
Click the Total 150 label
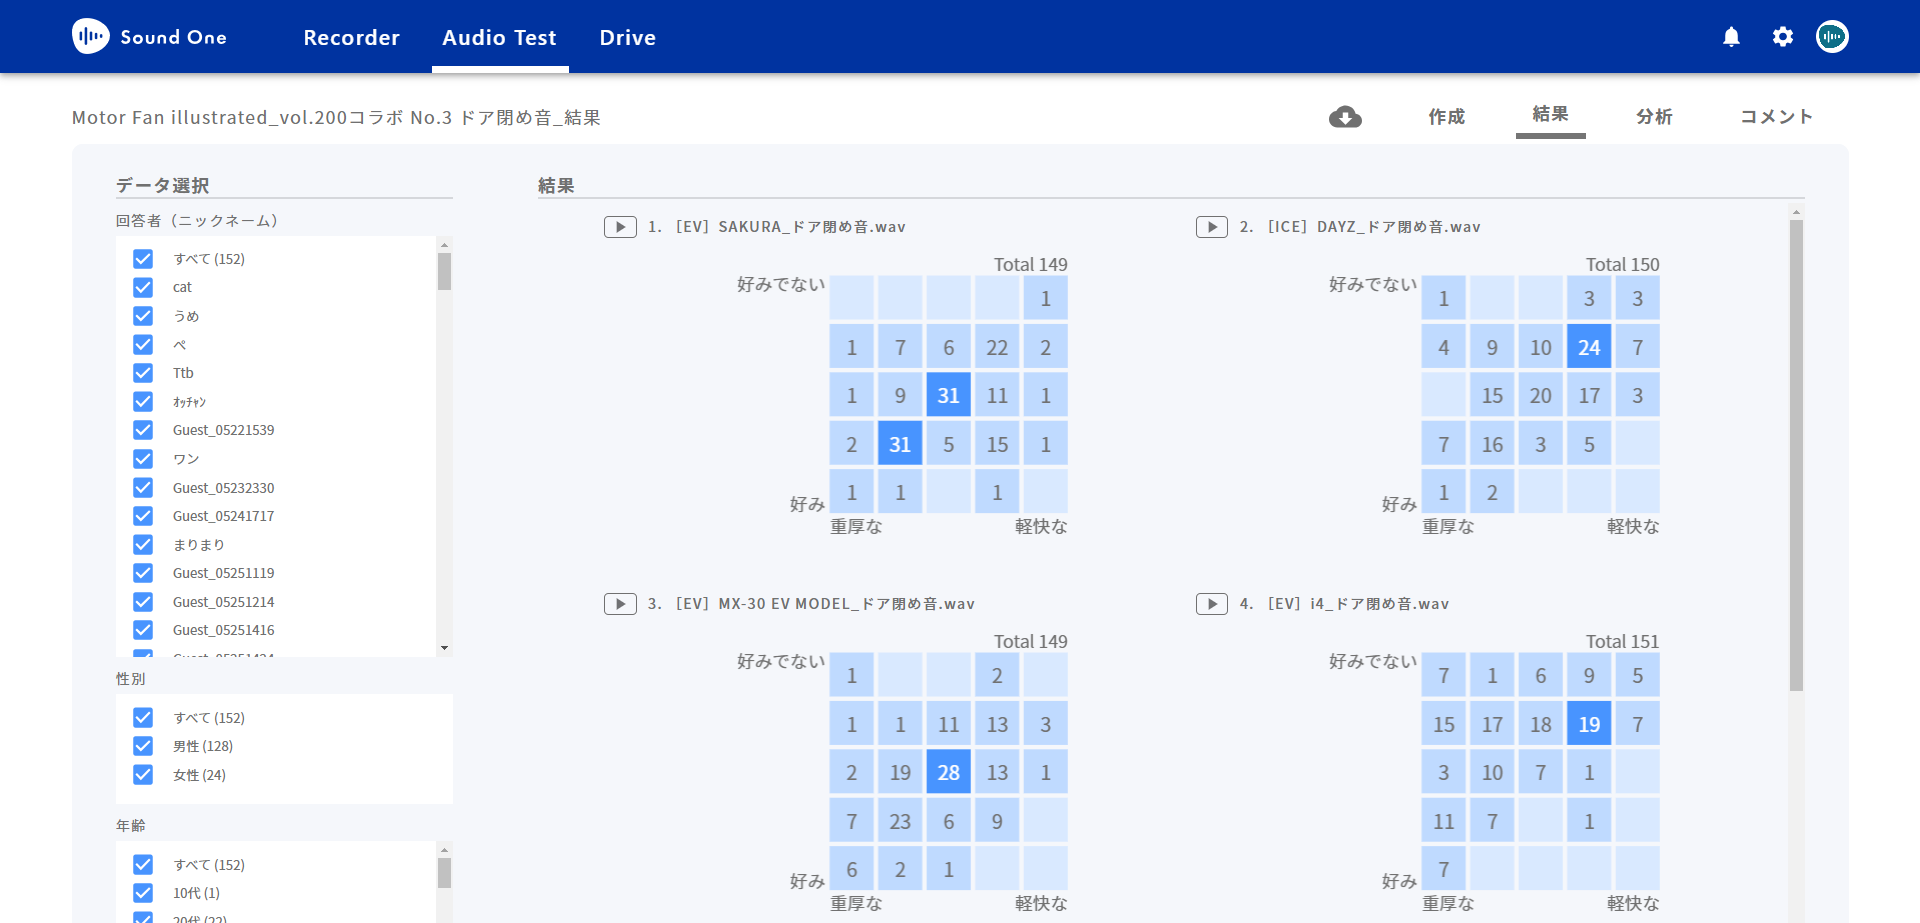click(x=1622, y=265)
